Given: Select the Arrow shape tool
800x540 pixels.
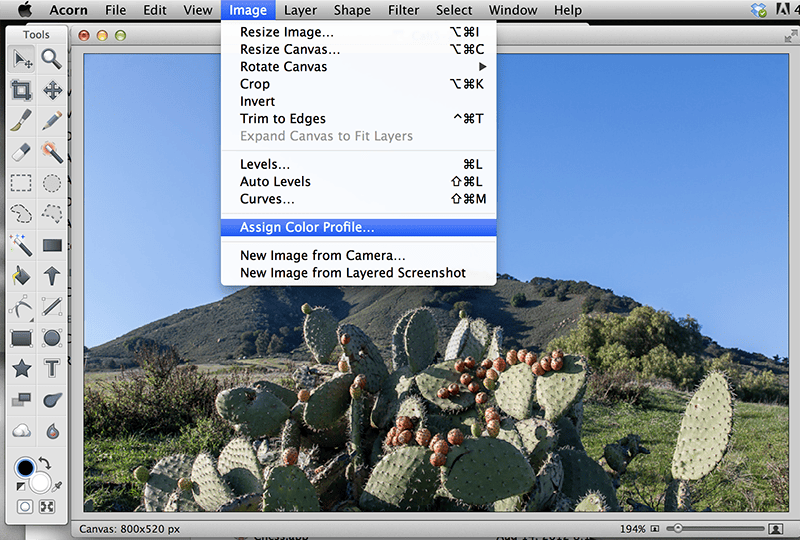Looking at the screenshot, I should pos(52,276).
